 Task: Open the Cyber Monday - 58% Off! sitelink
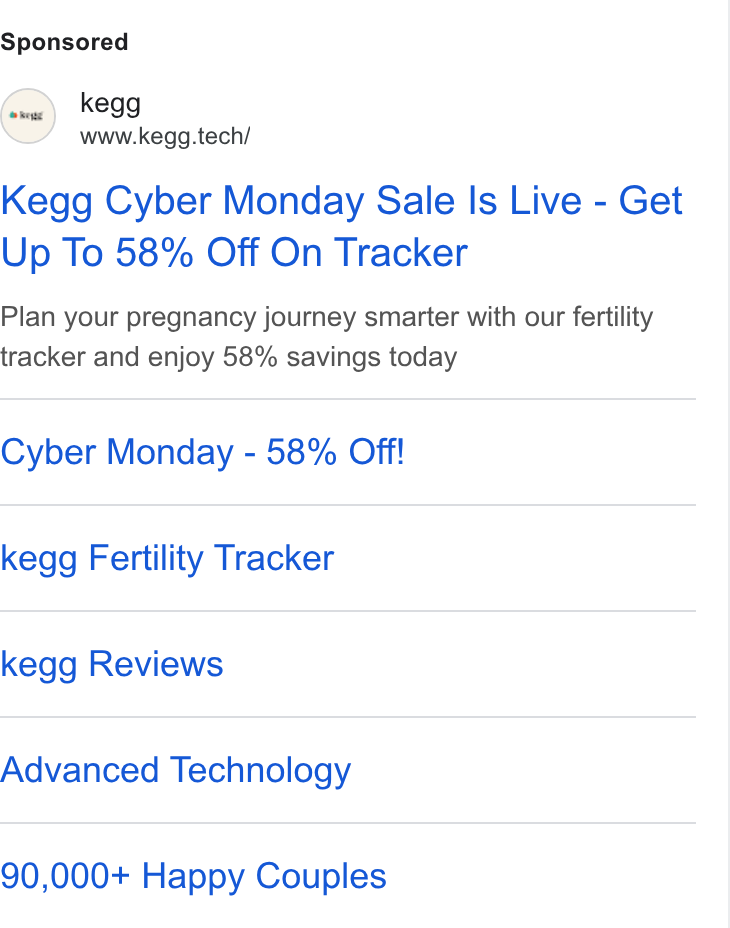pos(202,452)
